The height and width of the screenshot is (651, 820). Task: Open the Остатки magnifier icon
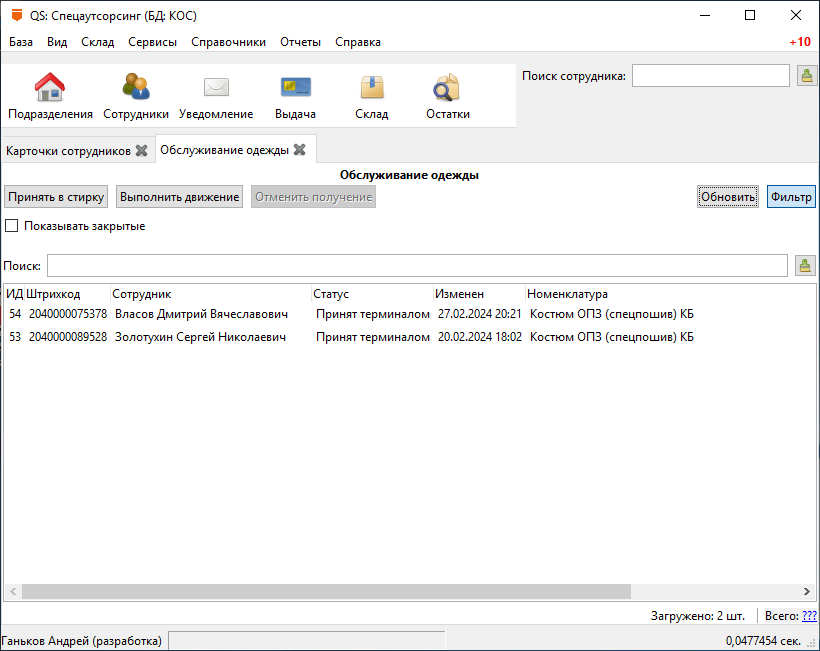[x=447, y=88]
